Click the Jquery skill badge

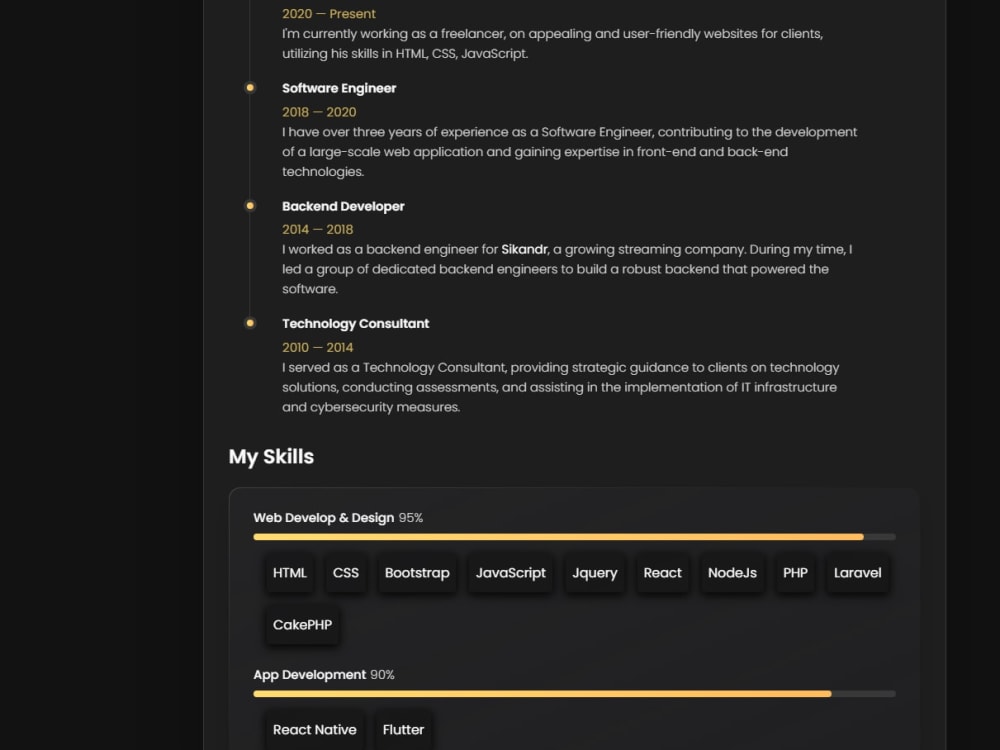pyautogui.click(x=594, y=573)
